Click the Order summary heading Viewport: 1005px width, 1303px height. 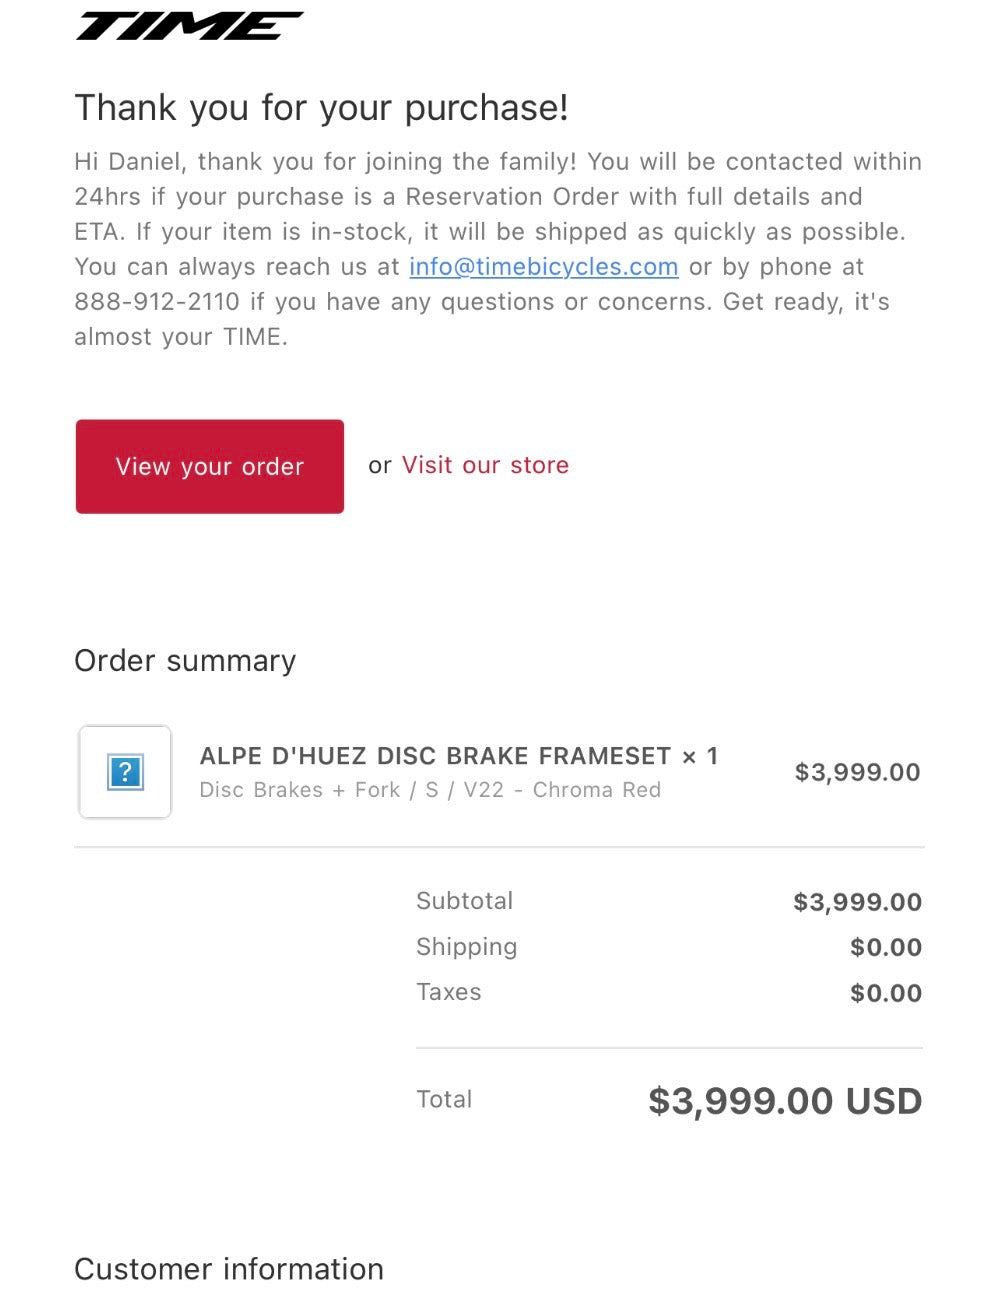tap(185, 661)
